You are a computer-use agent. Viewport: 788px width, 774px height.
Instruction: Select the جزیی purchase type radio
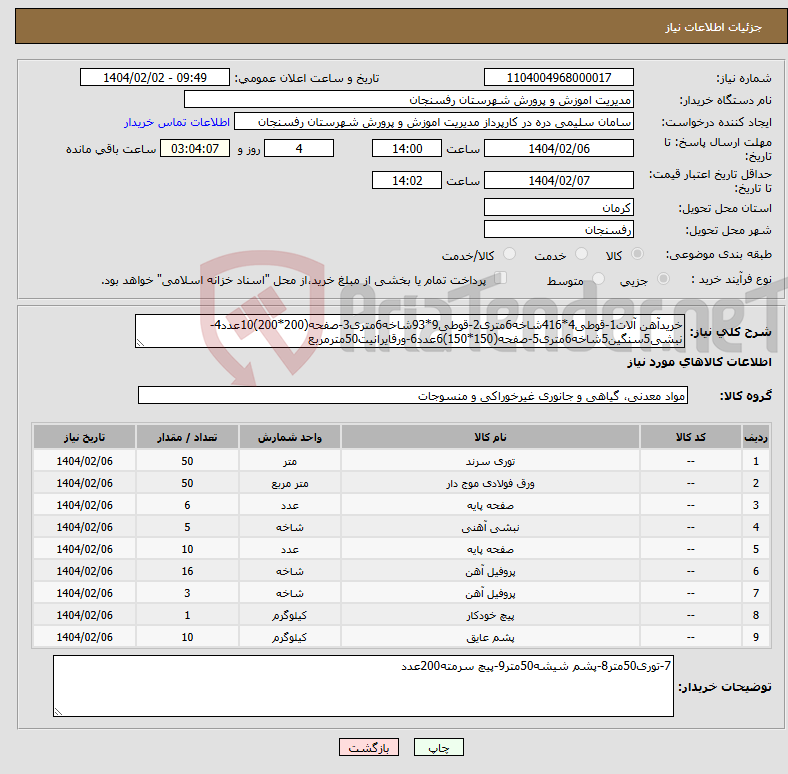[663, 279]
